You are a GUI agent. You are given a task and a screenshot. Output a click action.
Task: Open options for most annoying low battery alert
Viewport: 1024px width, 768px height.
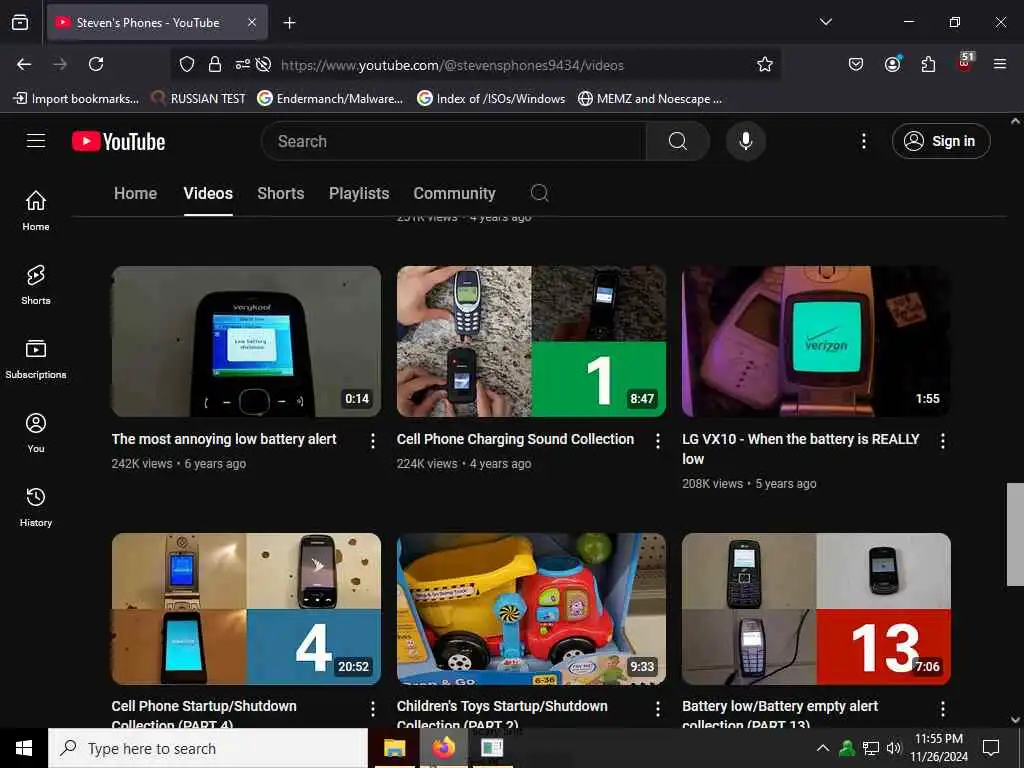tap(373, 441)
